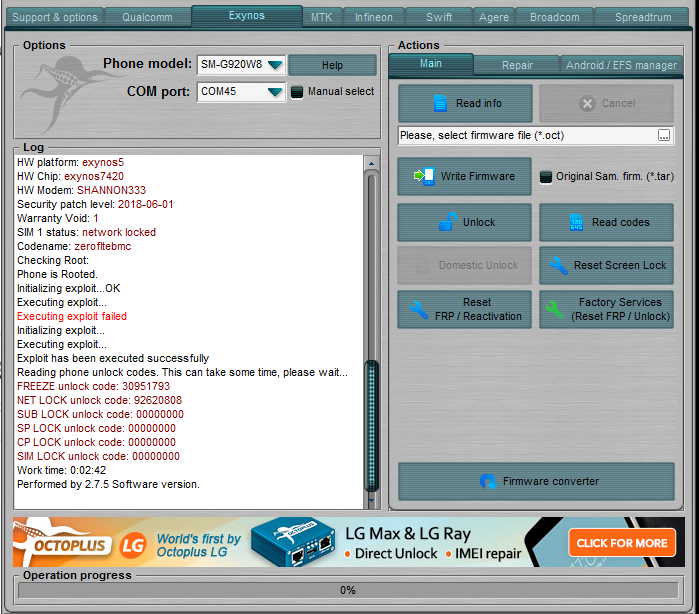Image resolution: width=699 pixels, height=614 pixels.
Task: Open the Qualcomm tab
Action: [148, 17]
